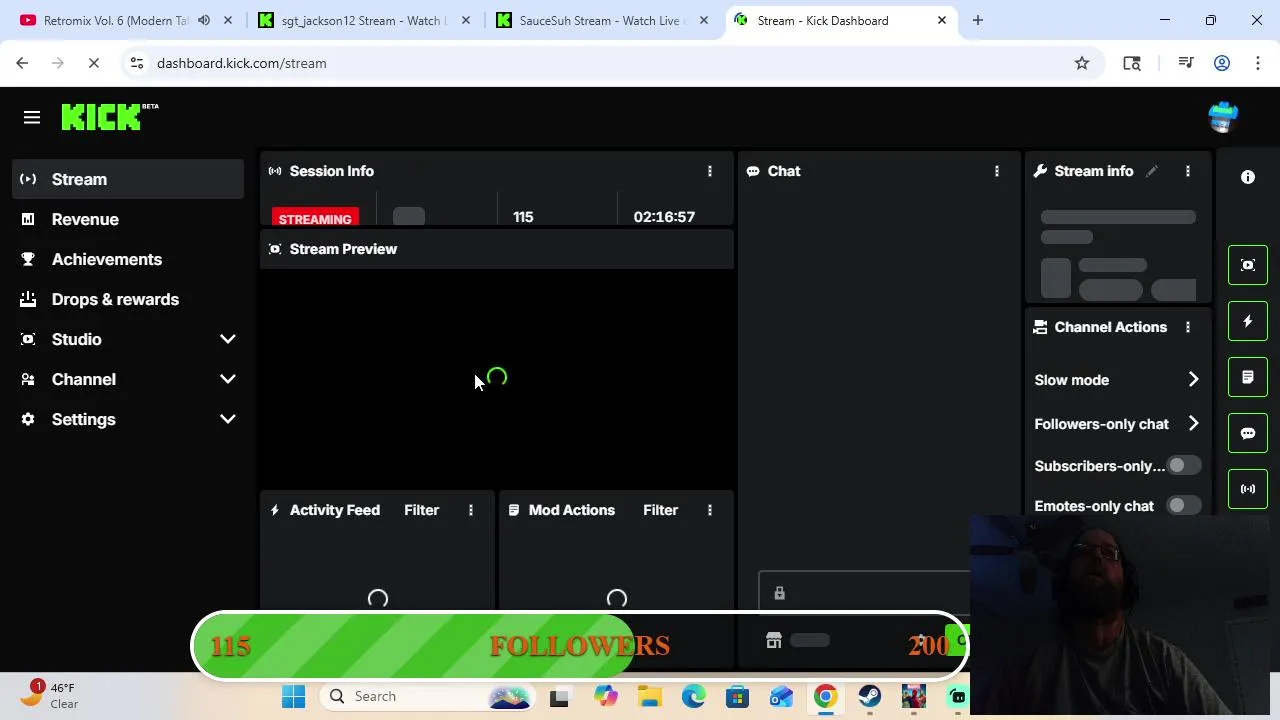The height and width of the screenshot is (720, 1280).
Task: Bookmark this page with star icon
Action: click(1082, 63)
